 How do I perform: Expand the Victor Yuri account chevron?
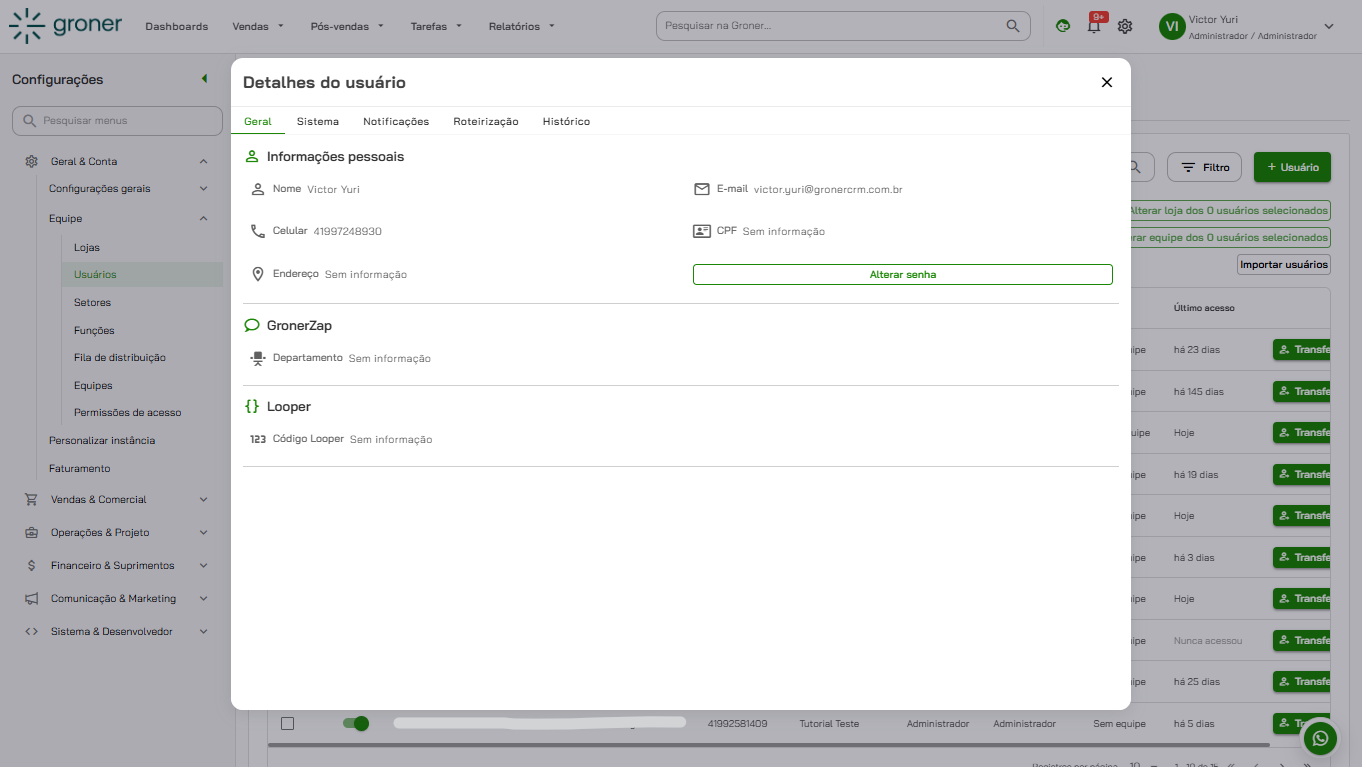click(1329, 27)
